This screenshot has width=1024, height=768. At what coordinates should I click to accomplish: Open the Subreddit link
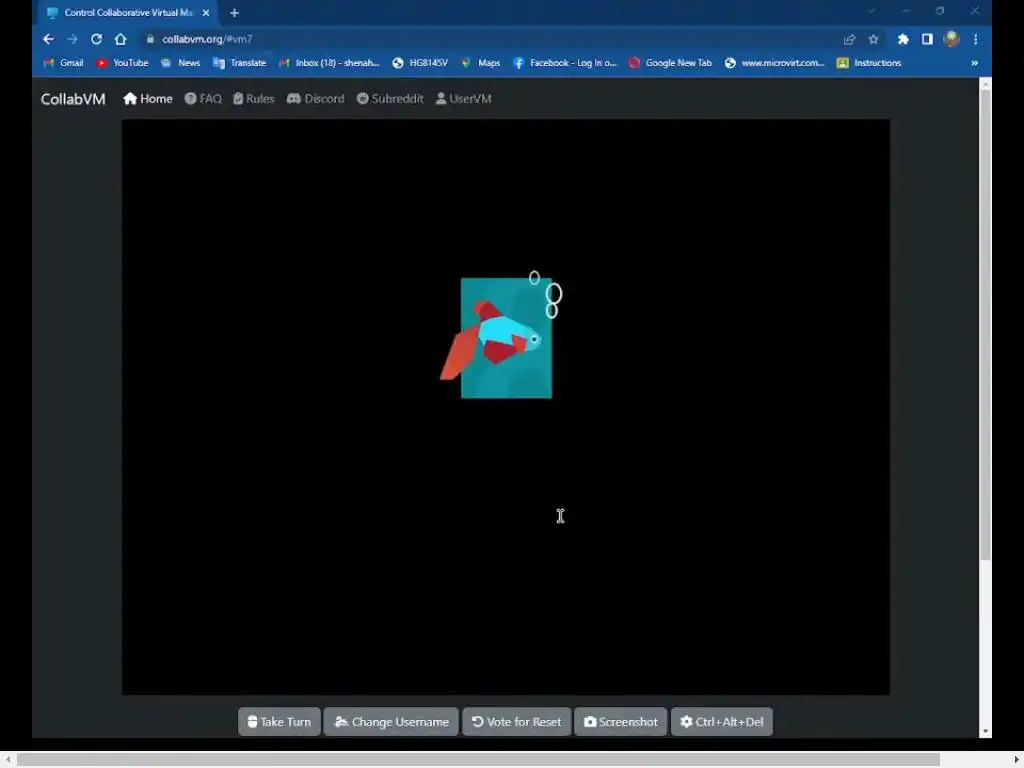coord(390,99)
